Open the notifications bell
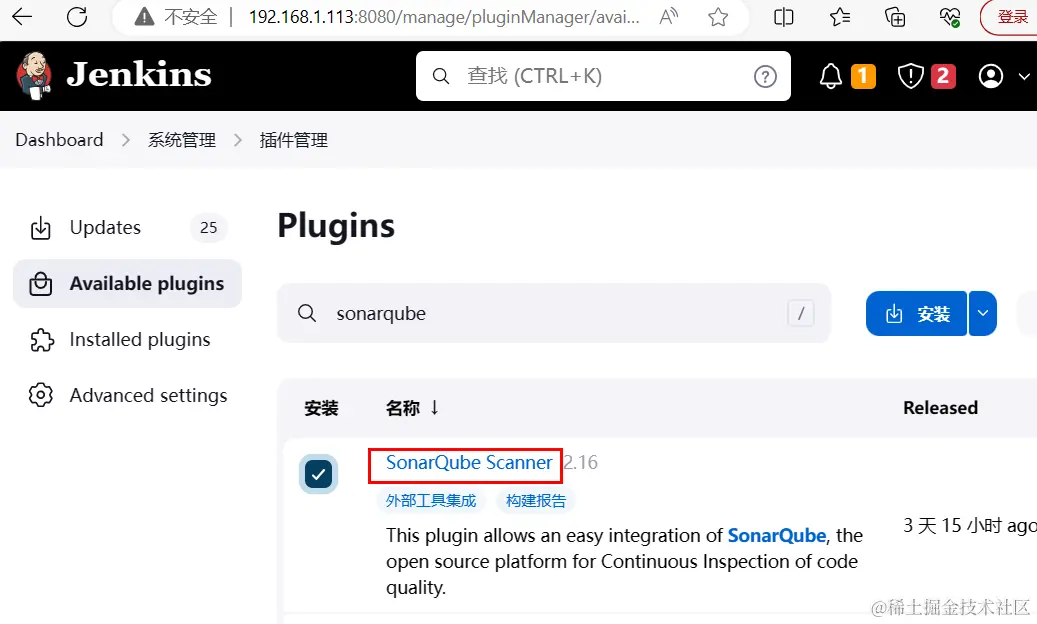The height and width of the screenshot is (624, 1037). pyautogui.click(x=831, y=76)
